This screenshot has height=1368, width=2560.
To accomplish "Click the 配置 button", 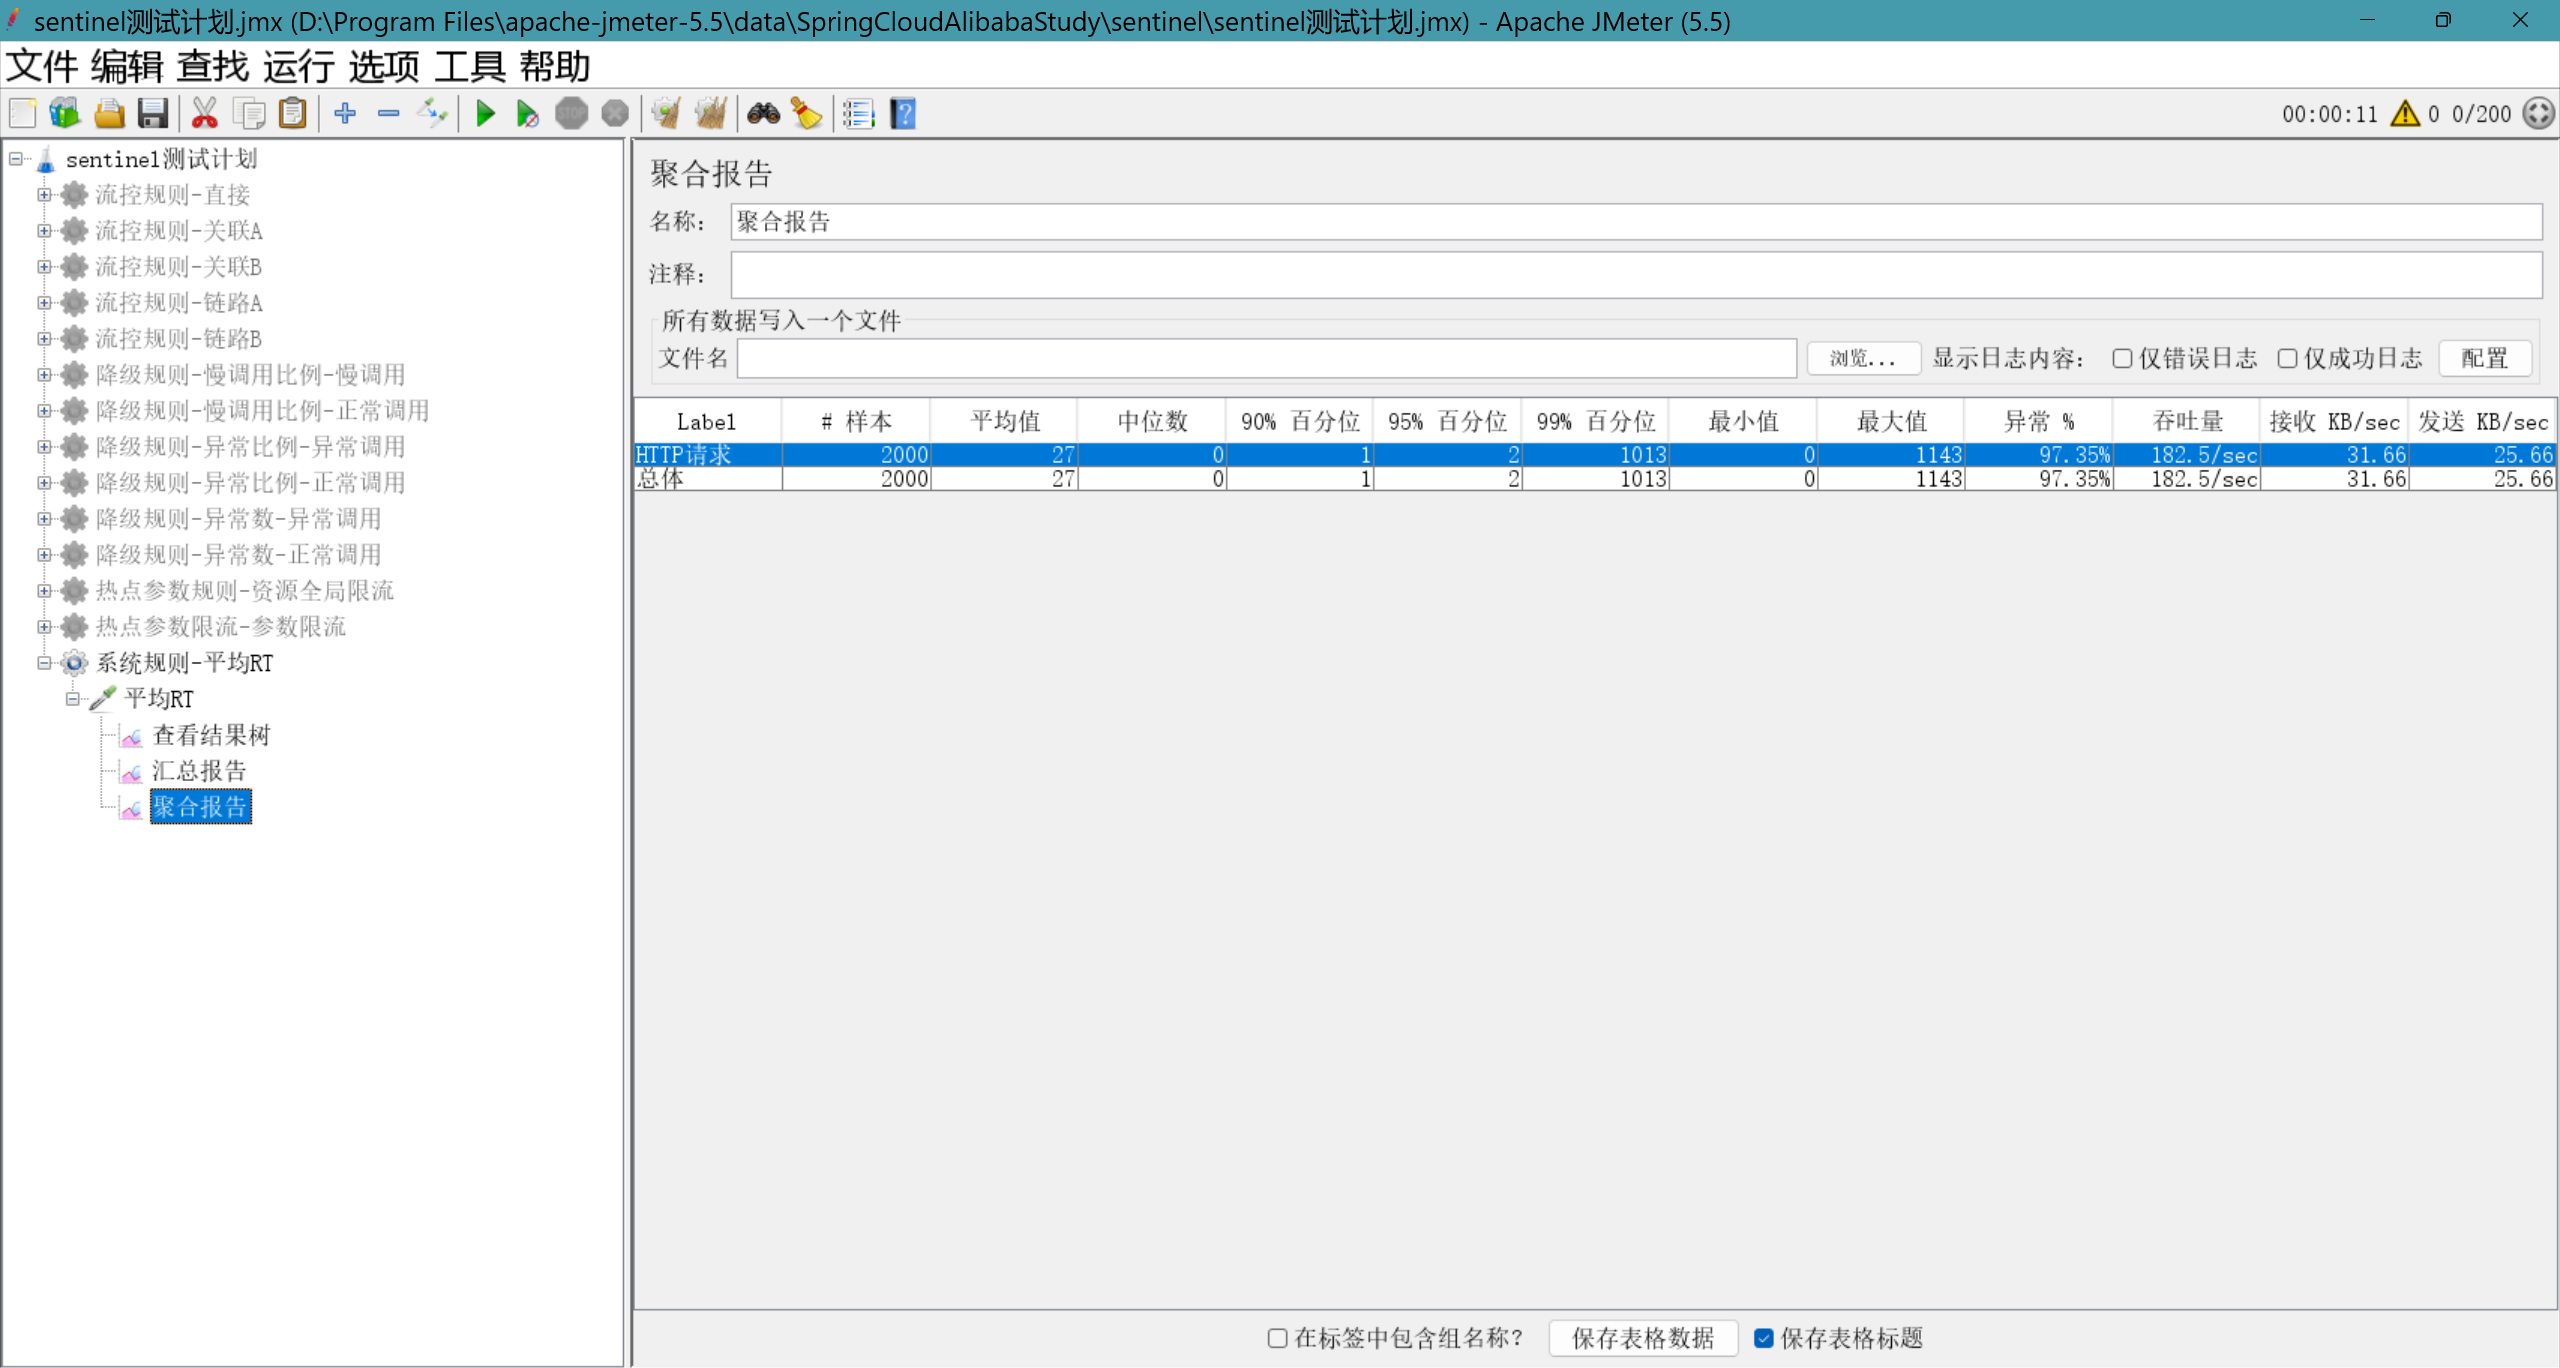I will pyautogui.click(x=2484, y=358).
